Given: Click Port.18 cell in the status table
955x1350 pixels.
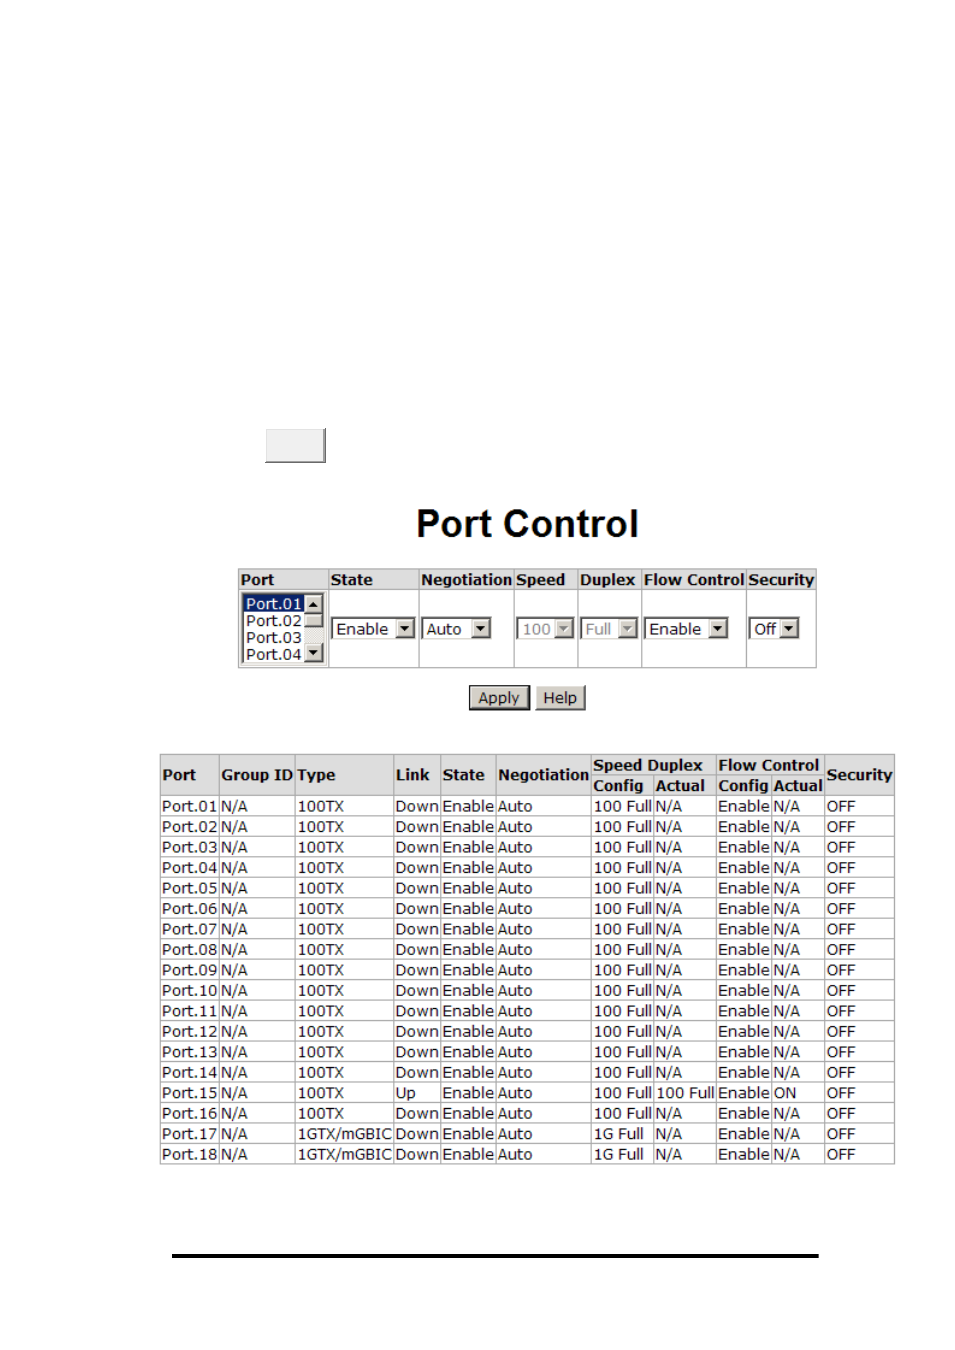Looking at the screenshot, I should pos(189,1154).
